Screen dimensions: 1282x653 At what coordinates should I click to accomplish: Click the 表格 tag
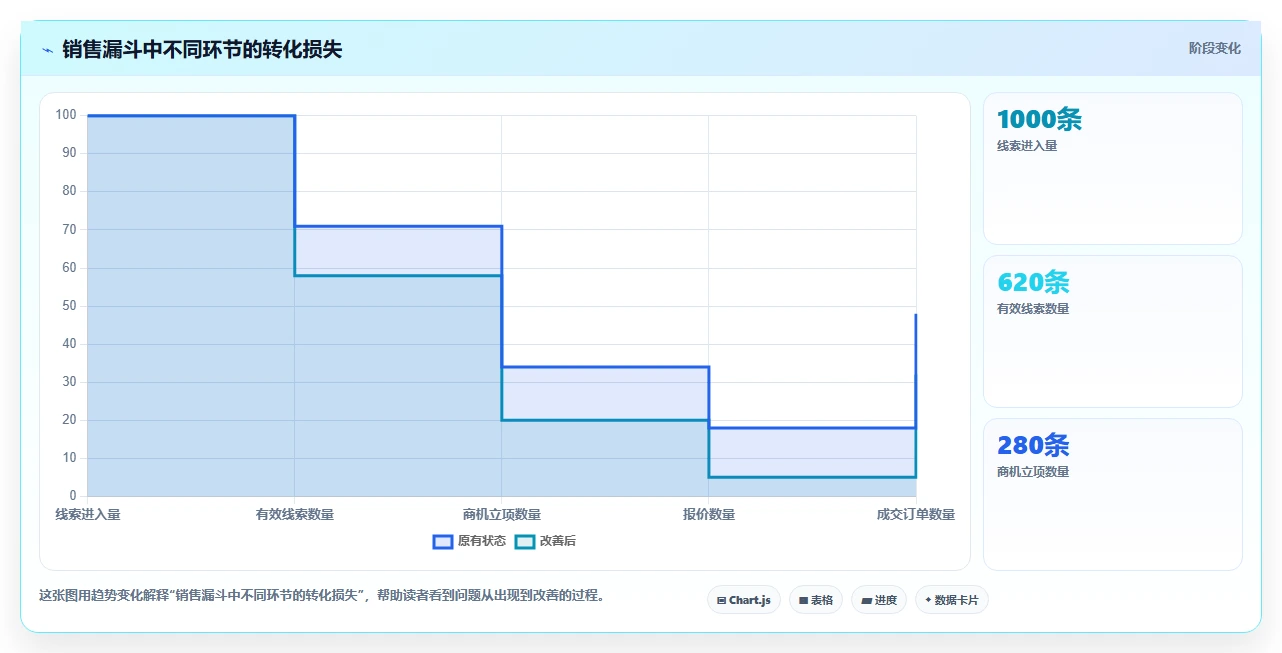(816, 600)
